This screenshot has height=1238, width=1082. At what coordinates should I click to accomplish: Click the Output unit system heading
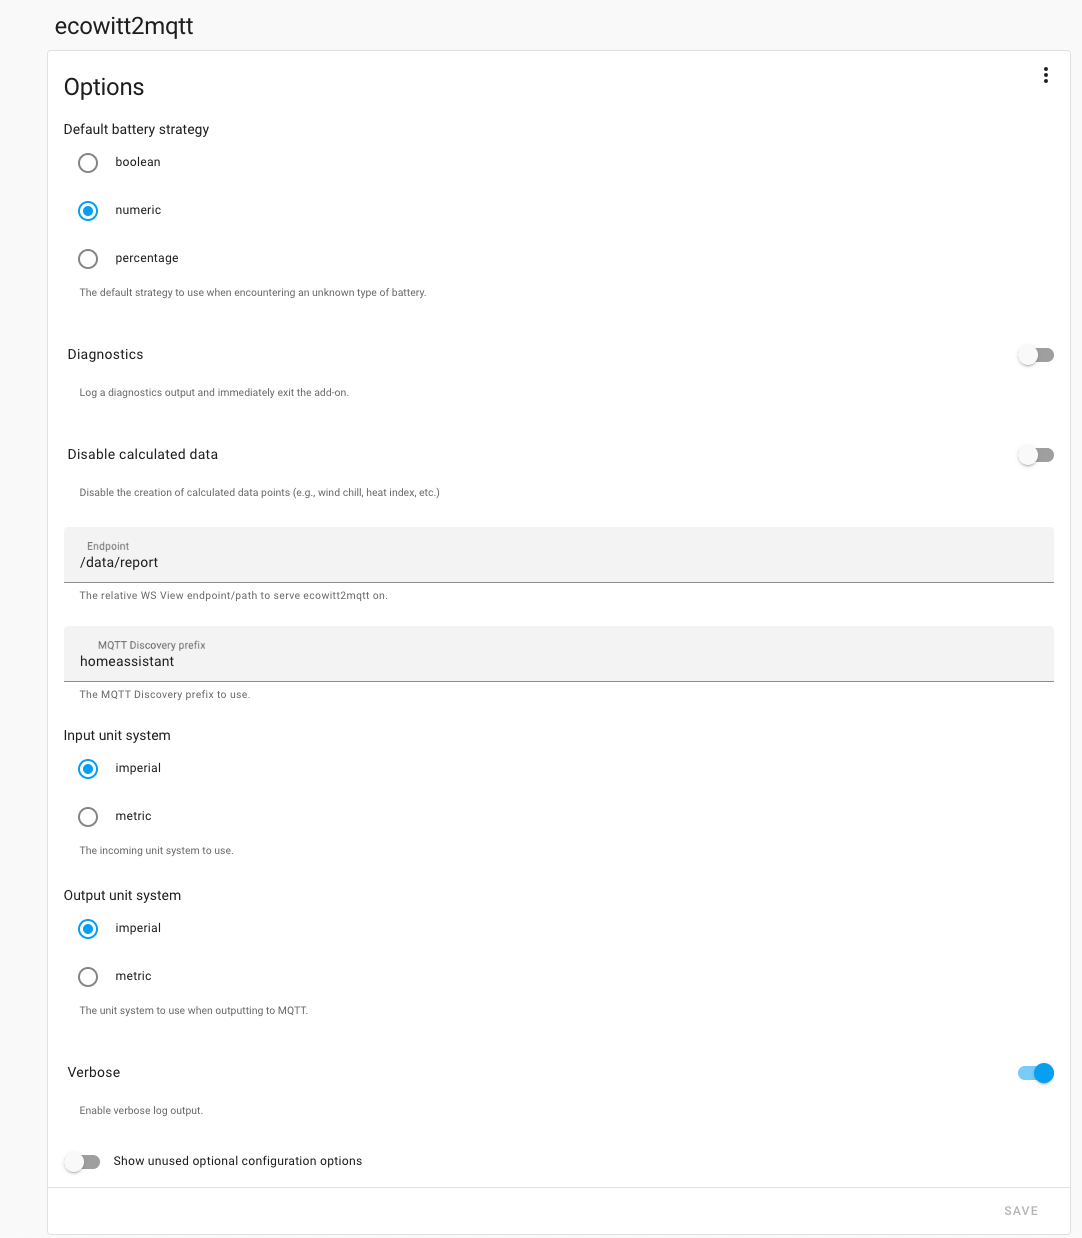pyautogui.click(x=122, y=895)
